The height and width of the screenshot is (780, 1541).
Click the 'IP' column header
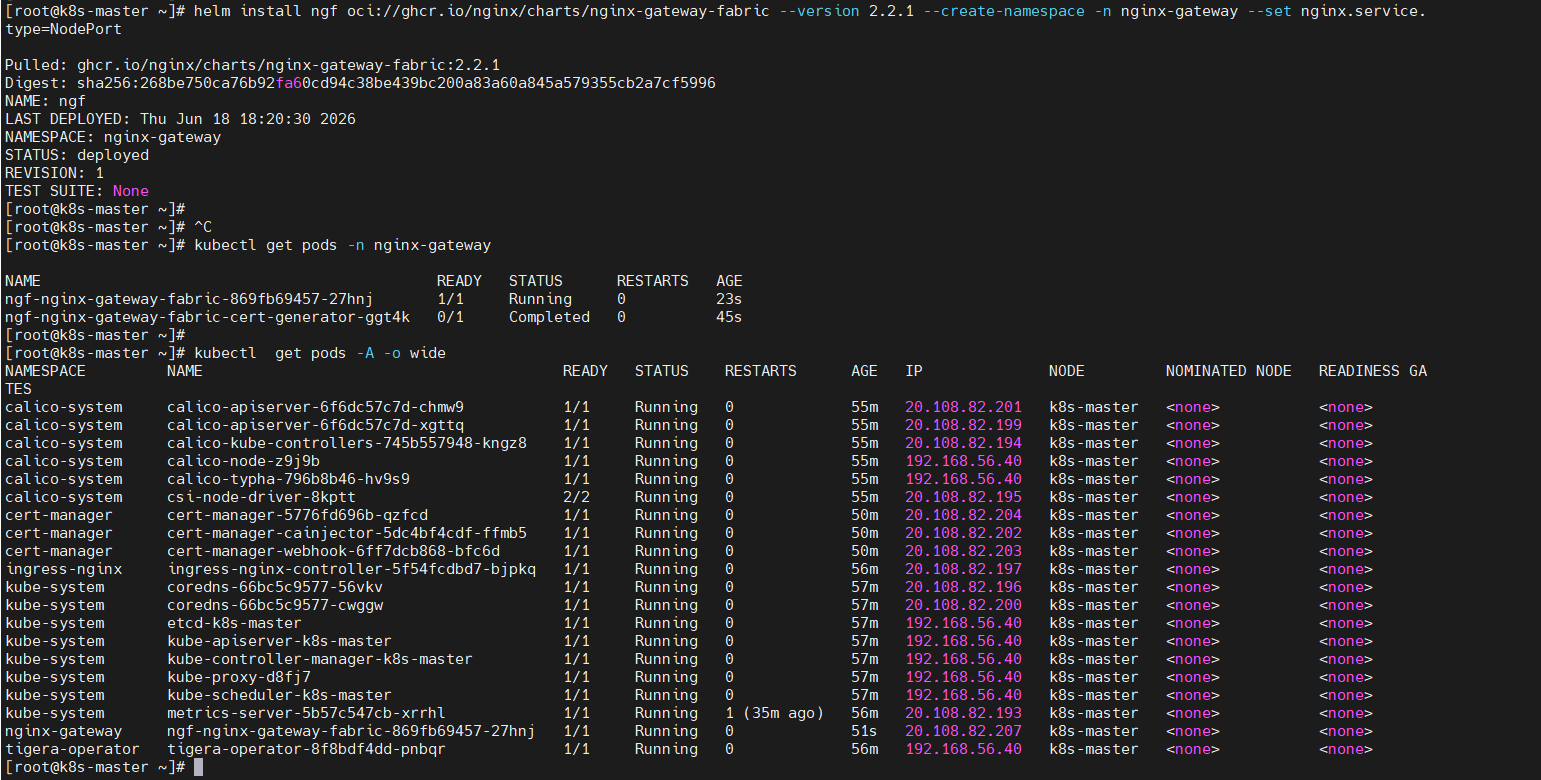(x=914, y=371)
